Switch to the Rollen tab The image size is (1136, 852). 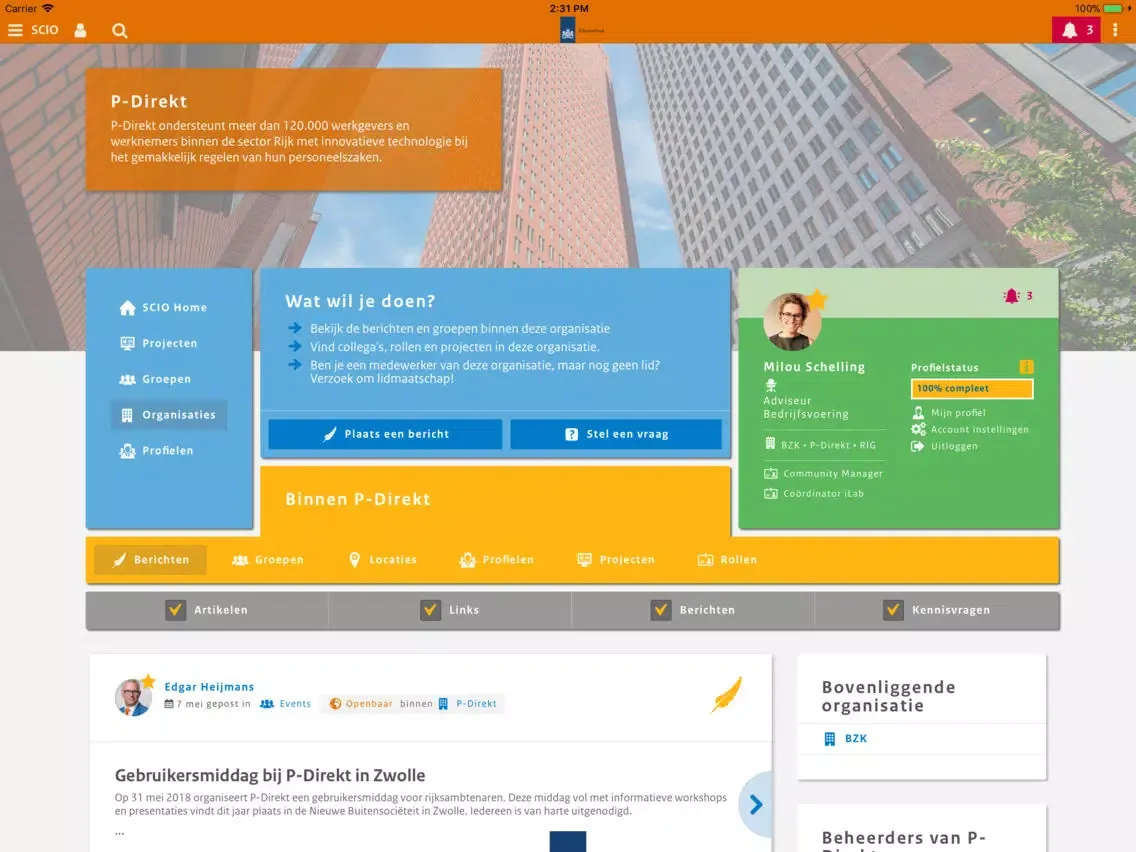coord(727,560)
